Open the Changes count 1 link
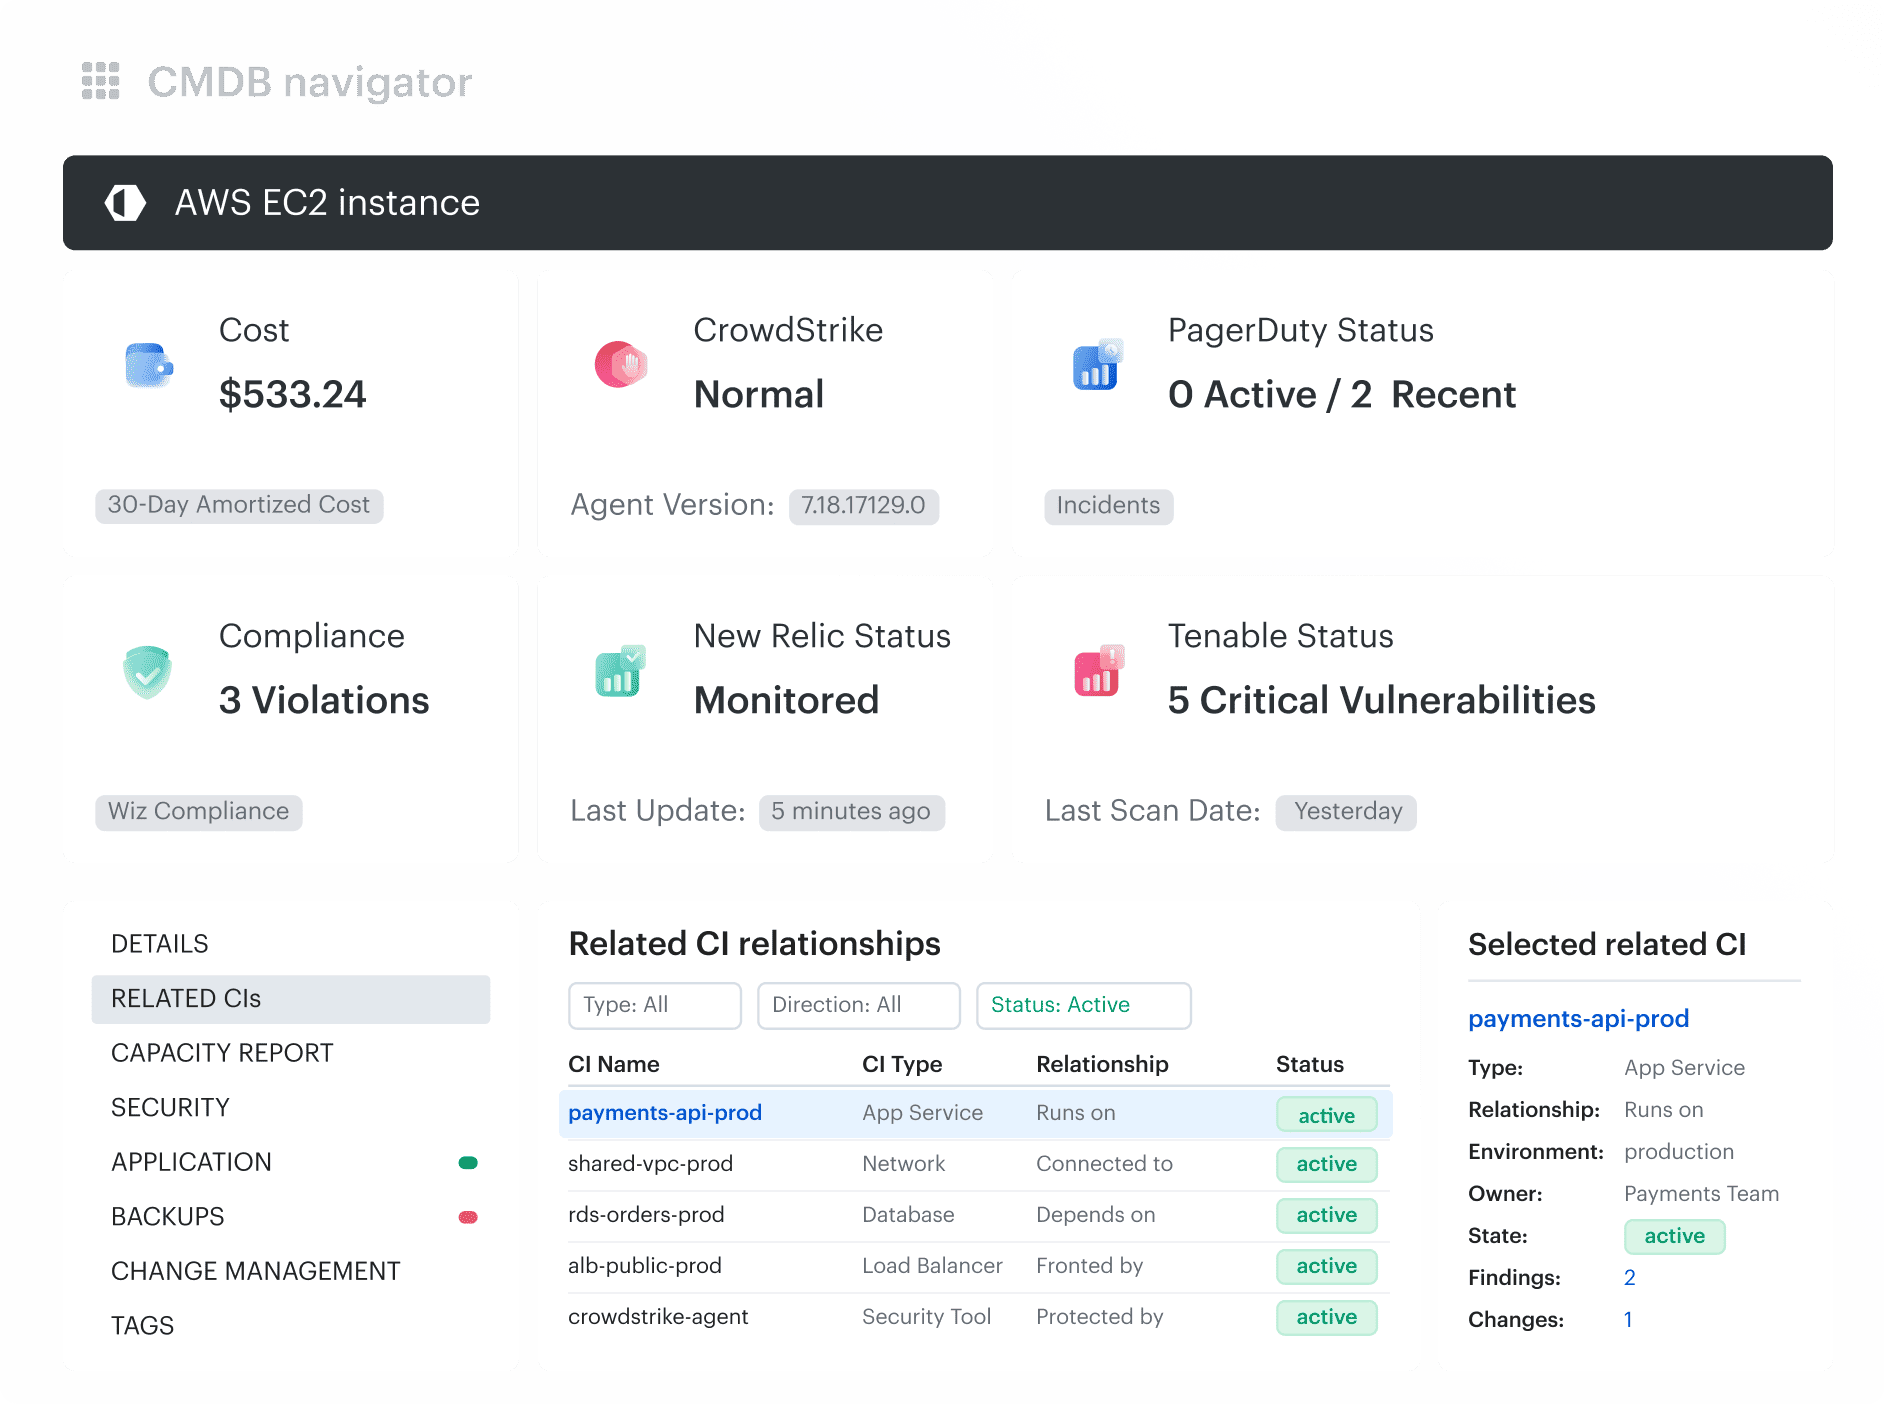 point(1628,1320)
